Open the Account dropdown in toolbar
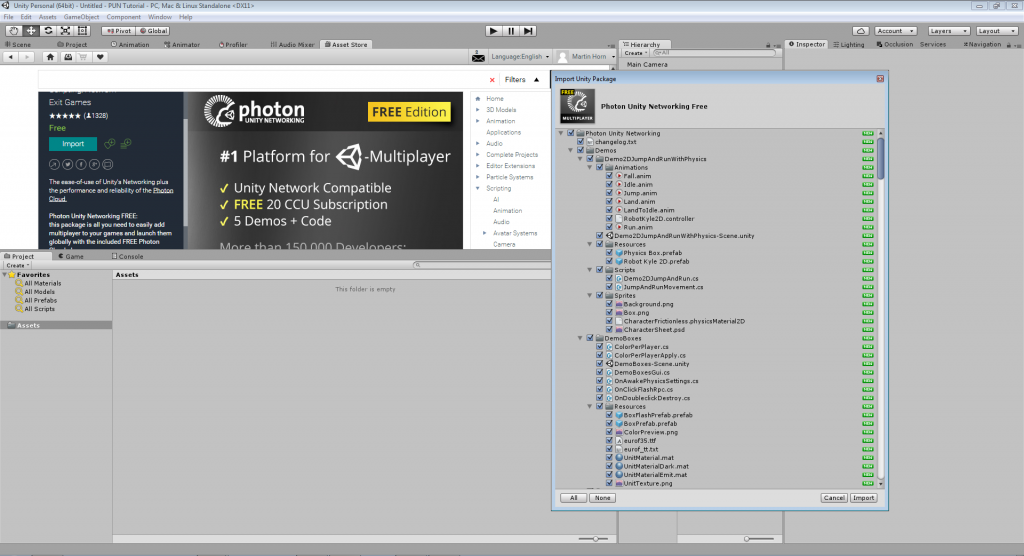The height and width of the screenshot is (556, 1024). [x=895, y=31]
